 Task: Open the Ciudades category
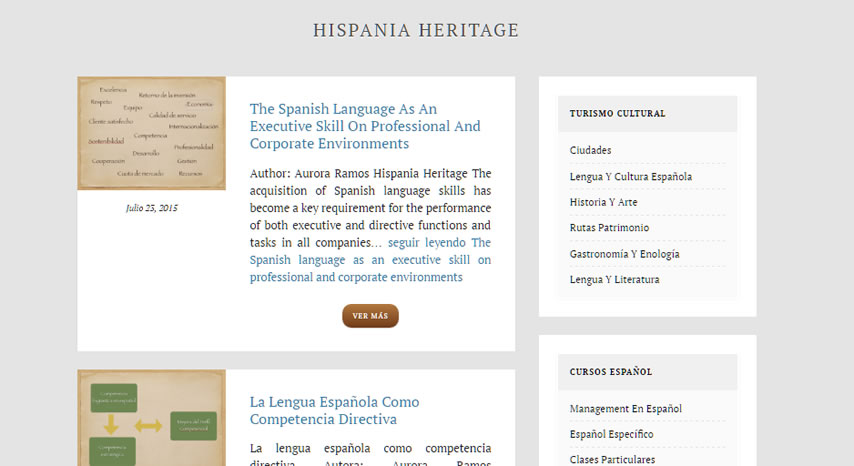click(x=590, y=150)
